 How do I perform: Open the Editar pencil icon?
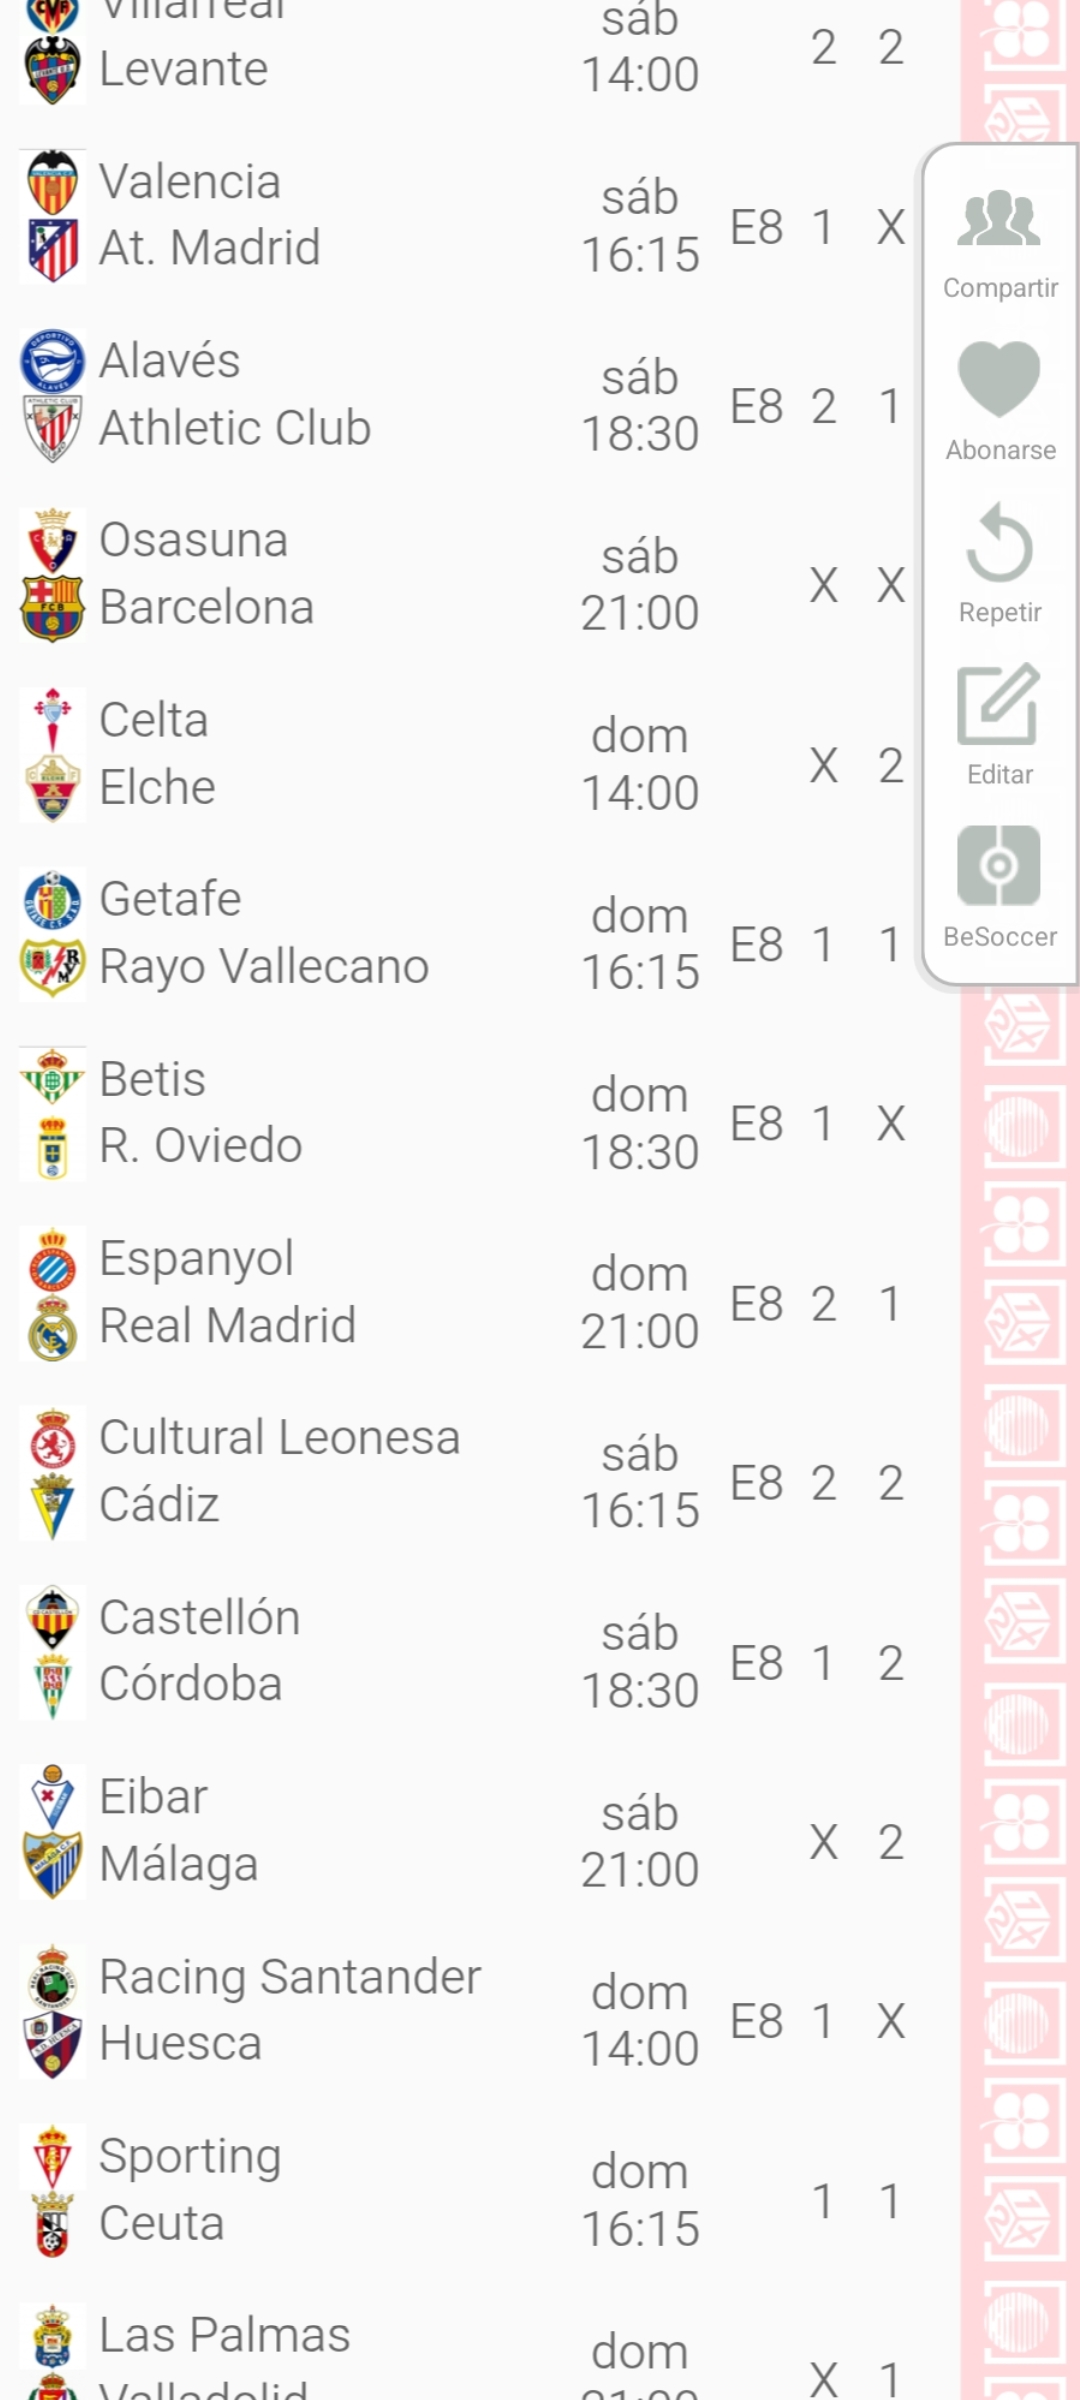pos(999,705)
